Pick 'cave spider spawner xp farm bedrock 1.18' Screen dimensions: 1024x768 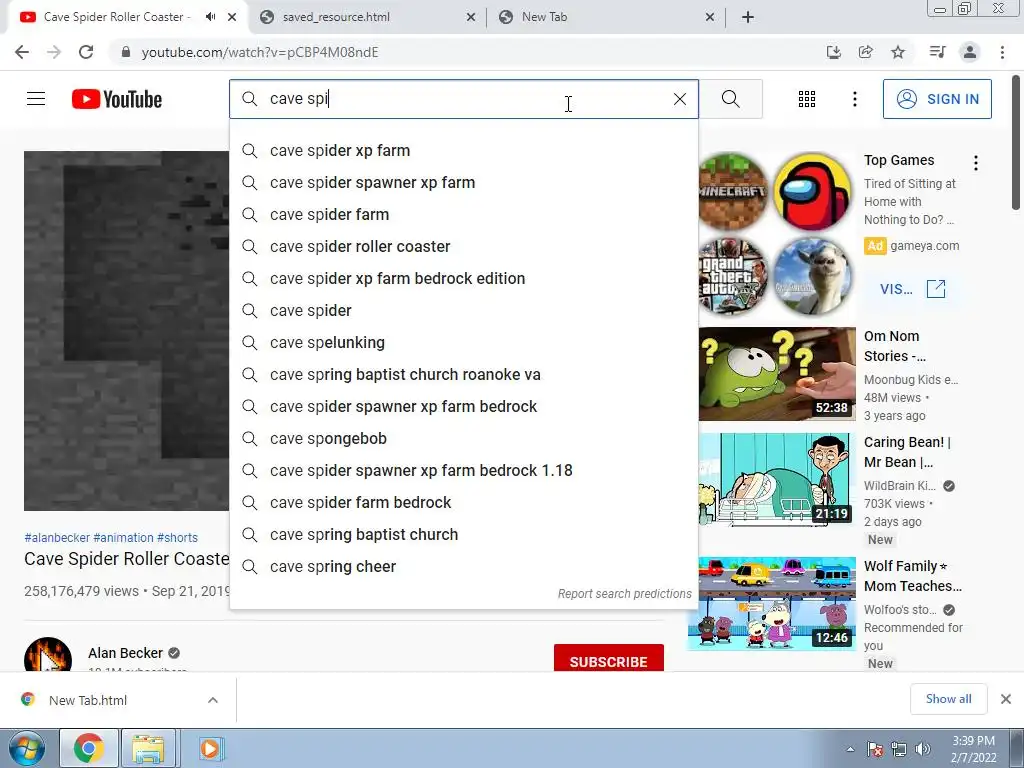pyautogui.click(x=464, y=471)
